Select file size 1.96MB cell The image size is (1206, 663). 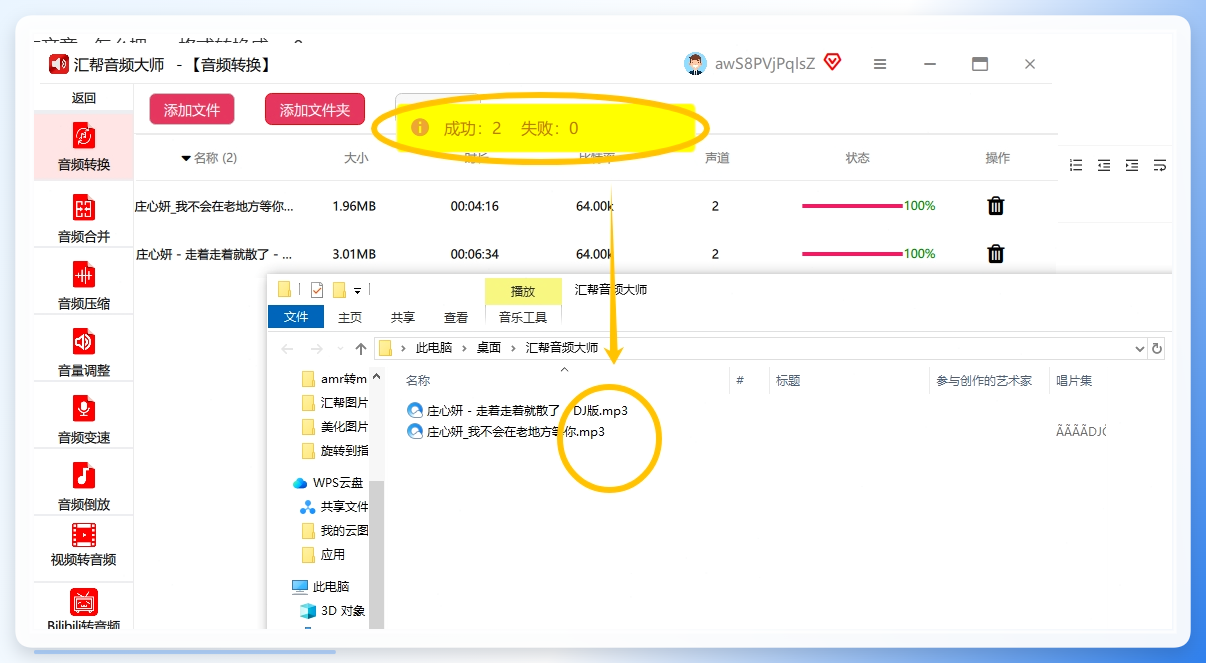tap(354, 206)
